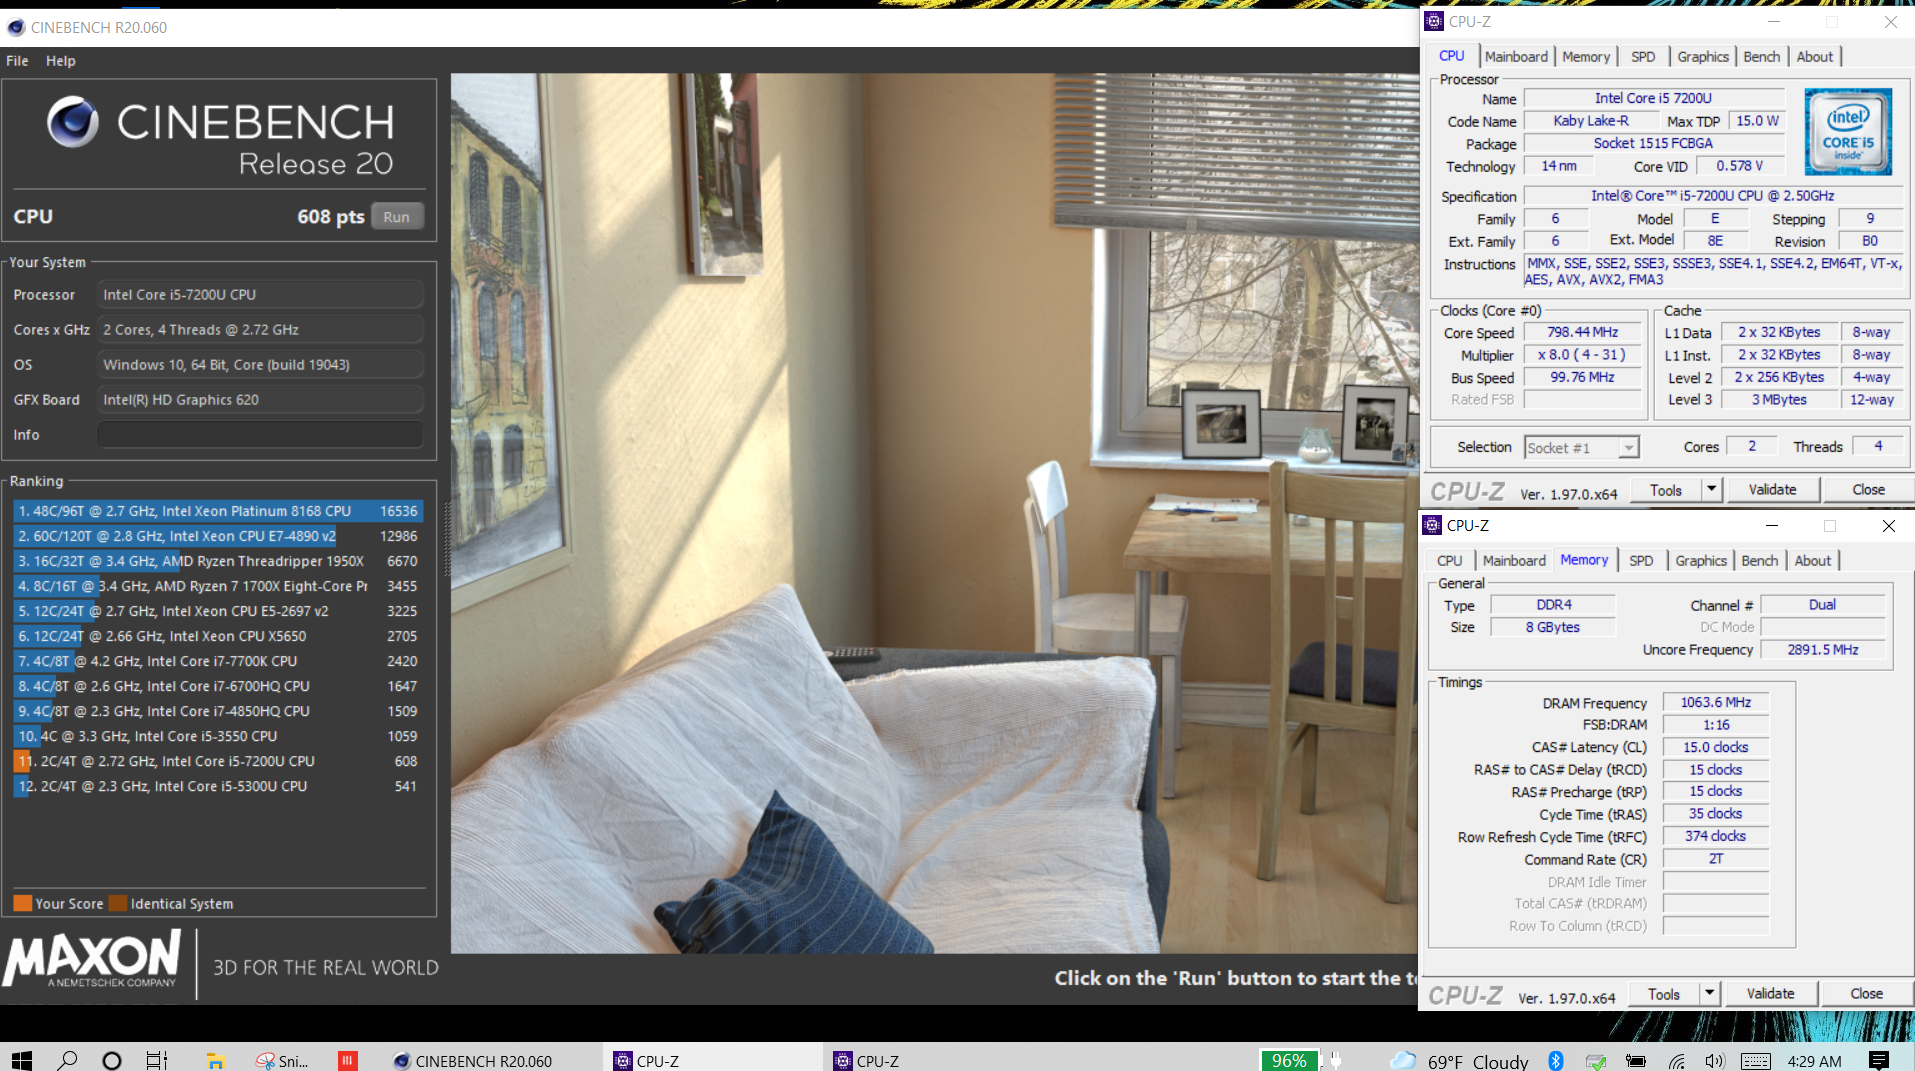1915x1071 pixels.
Task: Open Socket #1 selection dropdown in CPU-Z
Action: click(1581, 448)
